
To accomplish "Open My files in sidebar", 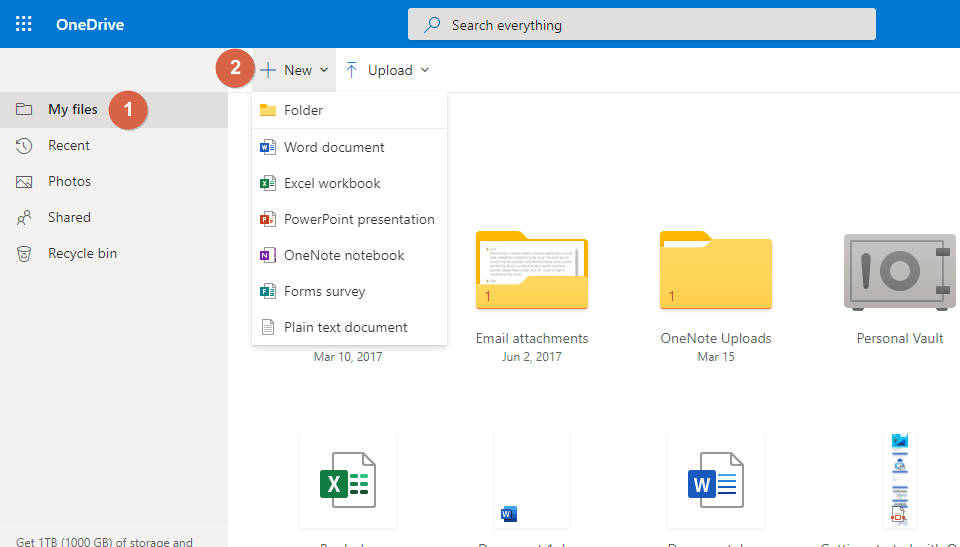I will pyautogui.click(x=114, y=110).
